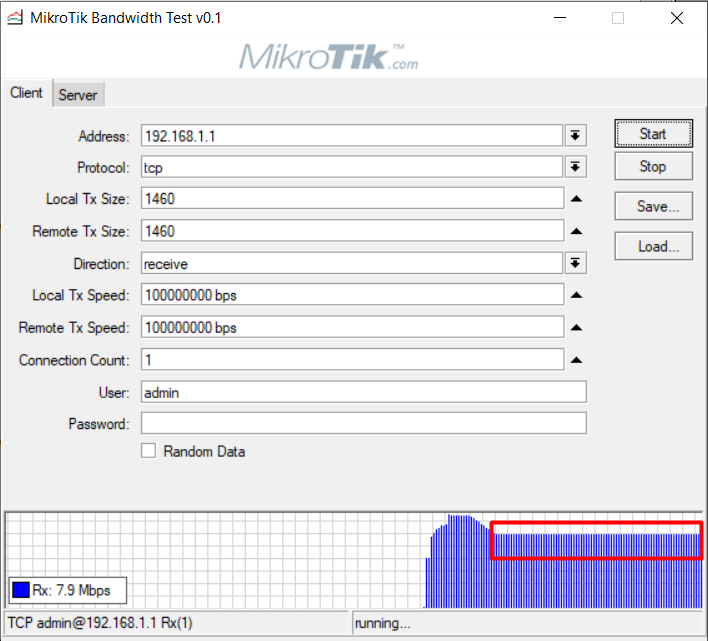
Task: Click the MikroTik.com logo
Action: click(x=328, y=56)
